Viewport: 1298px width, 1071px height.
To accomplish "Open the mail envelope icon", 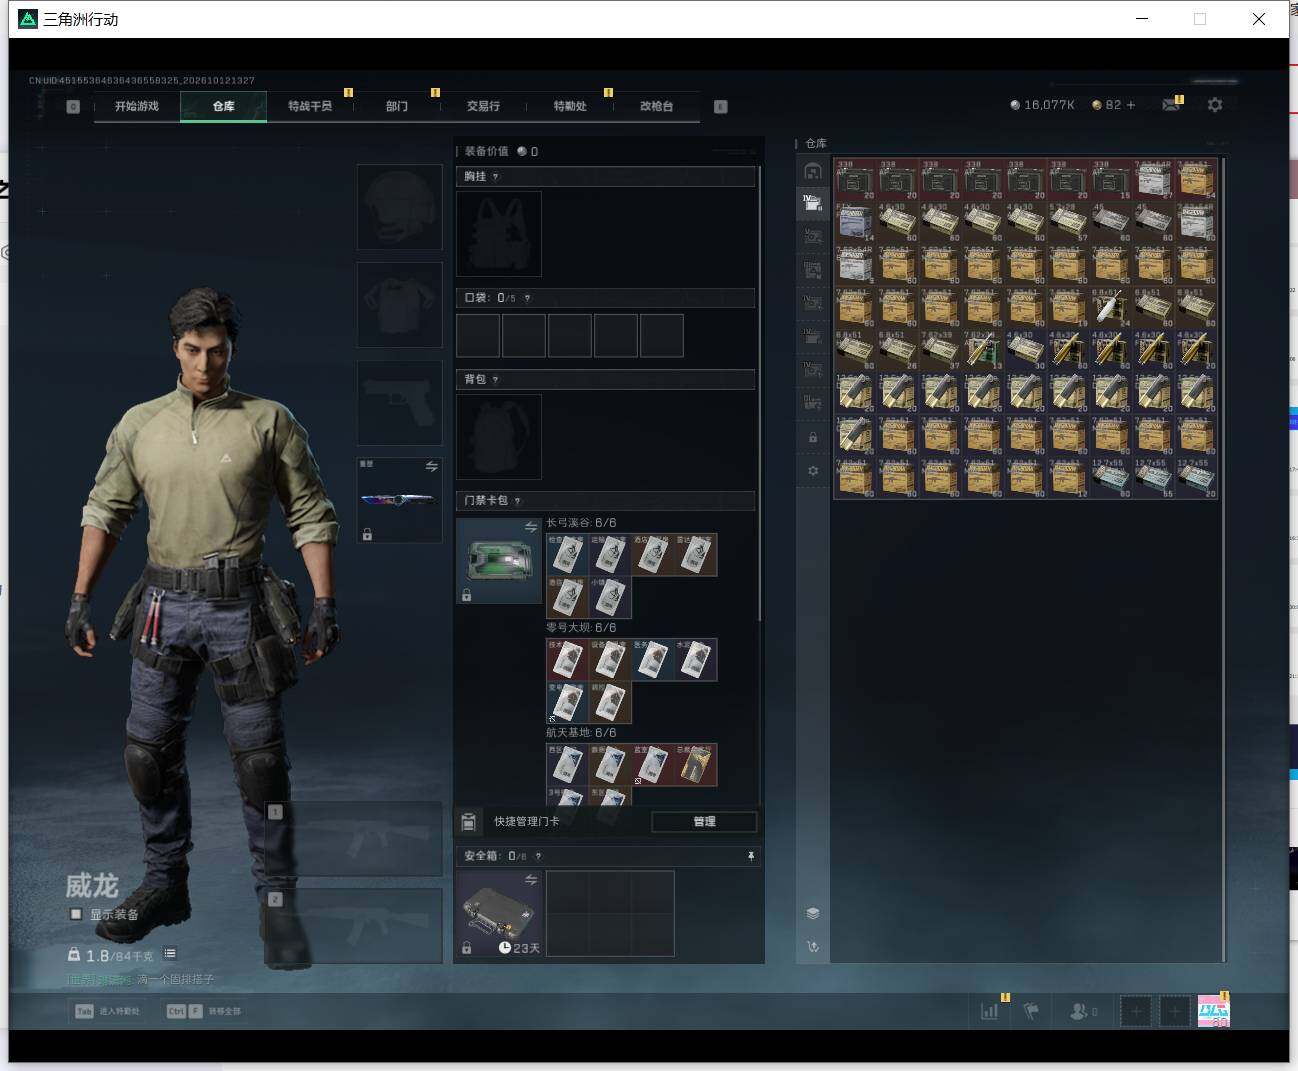I will (x=1170, y=105).
